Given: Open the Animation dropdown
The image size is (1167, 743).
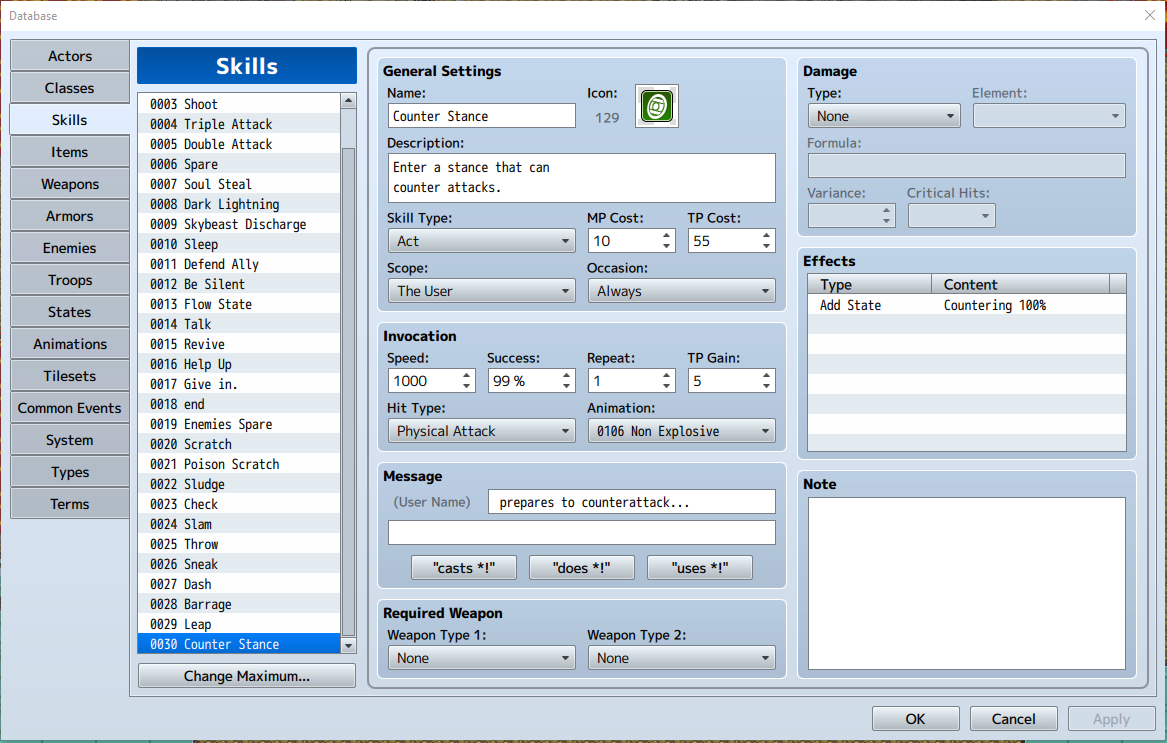Looking at the screenshot, I should pyautogui.click(x=682, y=431).
